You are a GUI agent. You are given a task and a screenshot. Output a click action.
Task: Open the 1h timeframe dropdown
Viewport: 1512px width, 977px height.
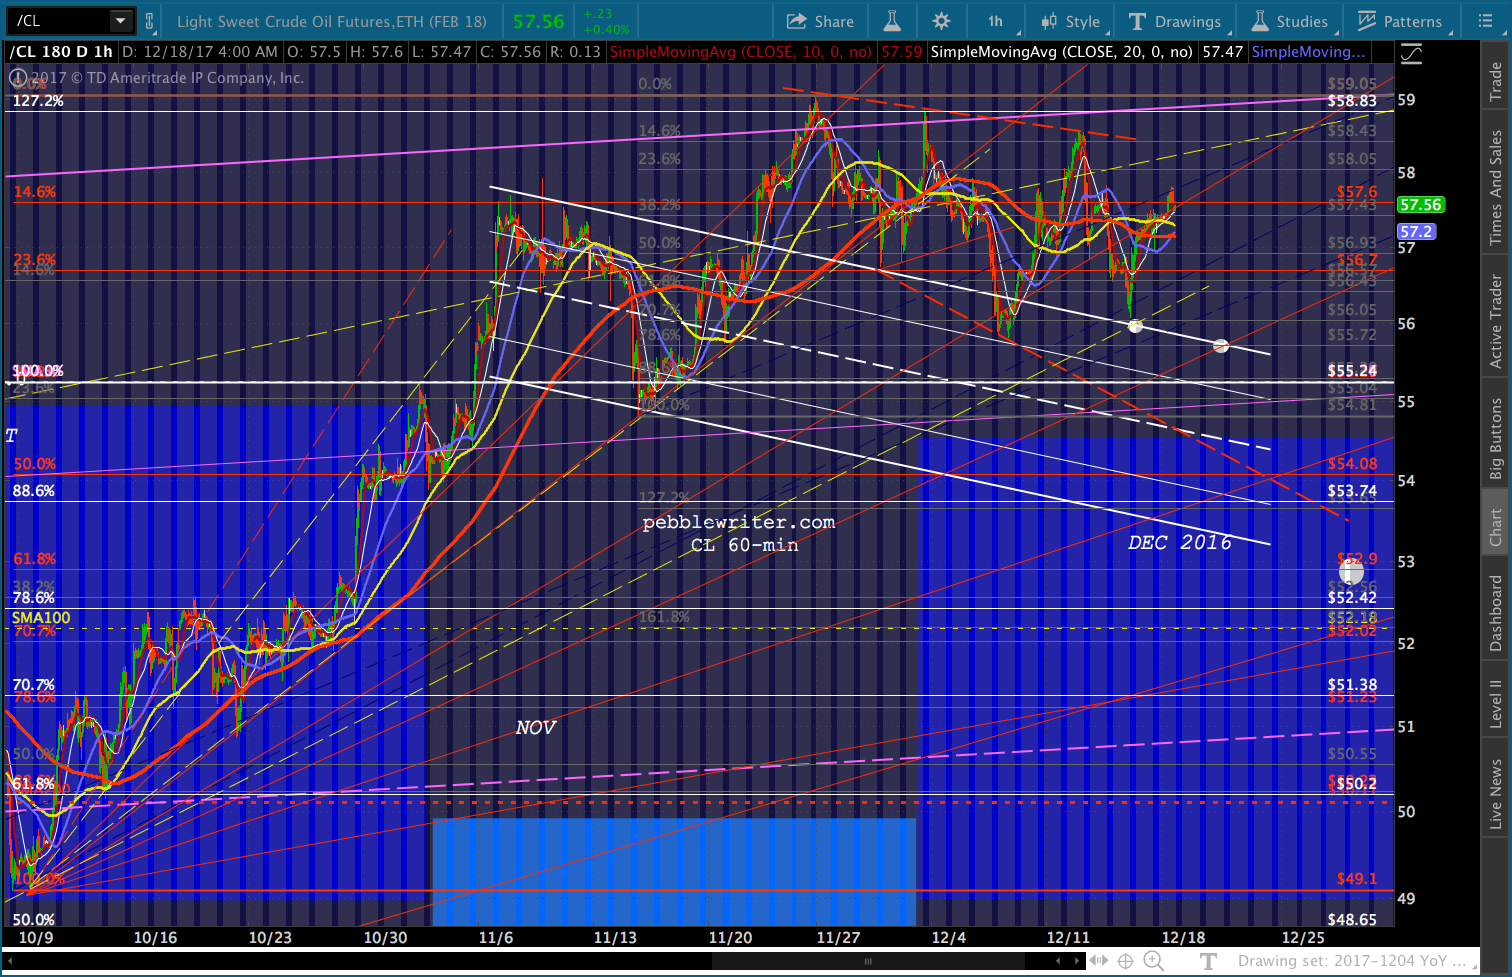pos(995,21)
